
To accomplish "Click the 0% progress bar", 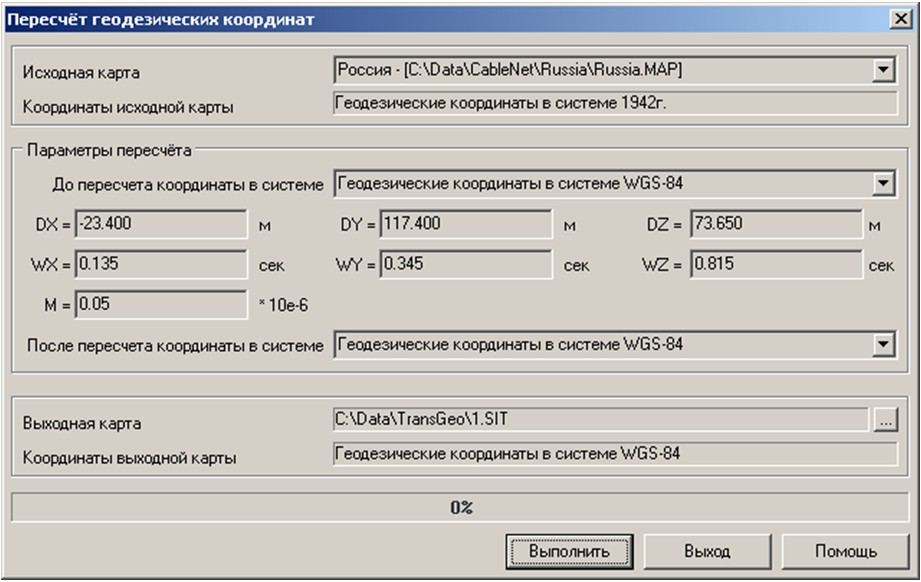I will pyautogui.click(x=460, y=508).
